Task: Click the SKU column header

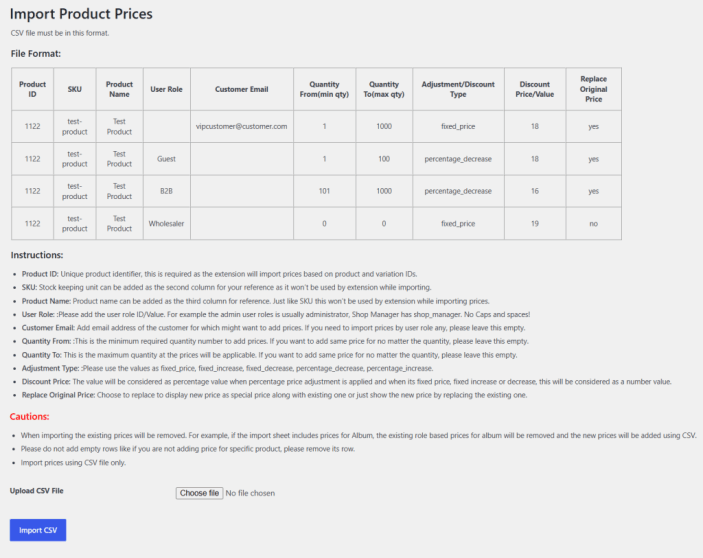Action: click(x=75, y=89)
